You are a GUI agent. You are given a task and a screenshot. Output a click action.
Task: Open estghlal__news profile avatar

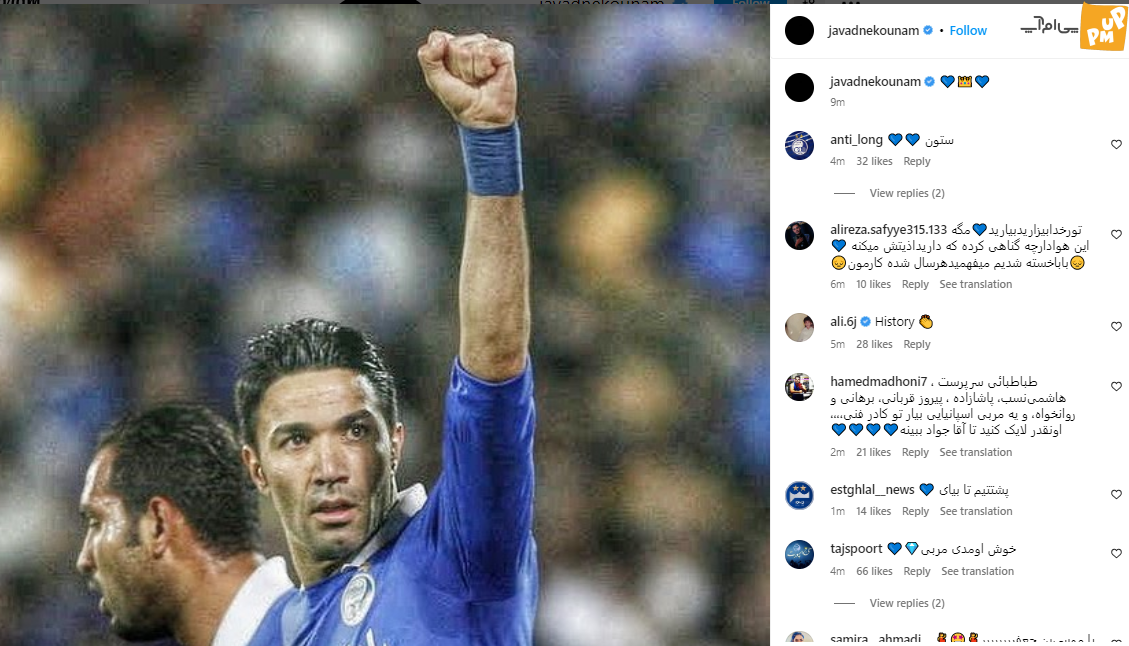799,495
